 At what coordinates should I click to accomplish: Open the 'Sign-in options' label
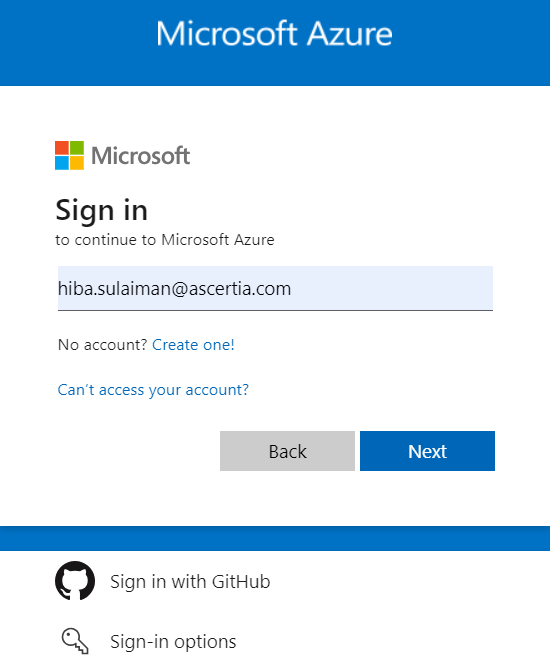(x=173, y=641)
